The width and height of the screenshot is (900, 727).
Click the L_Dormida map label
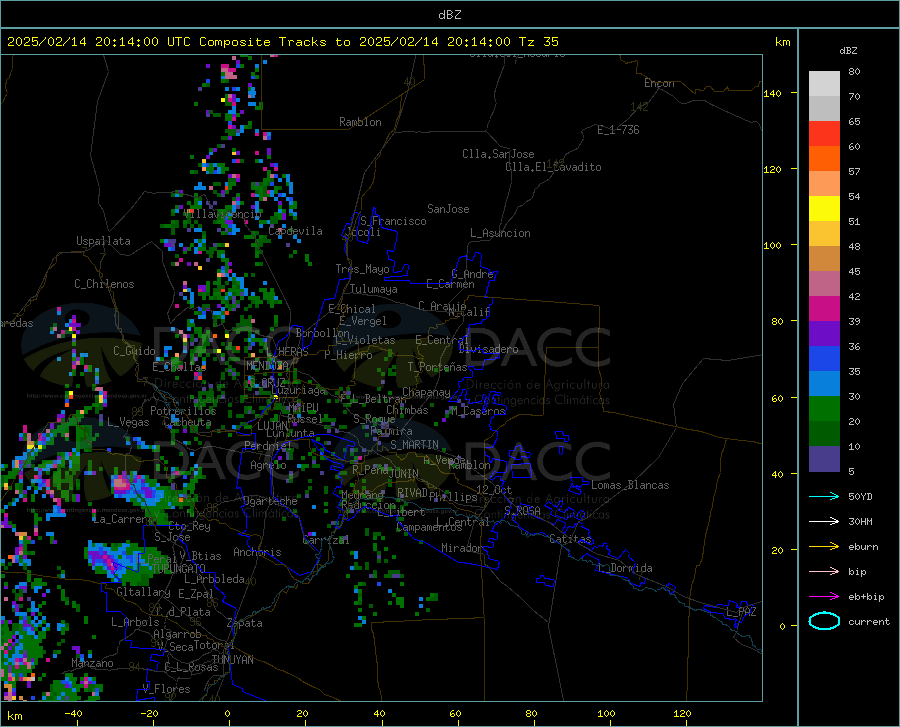coord(624,568)
